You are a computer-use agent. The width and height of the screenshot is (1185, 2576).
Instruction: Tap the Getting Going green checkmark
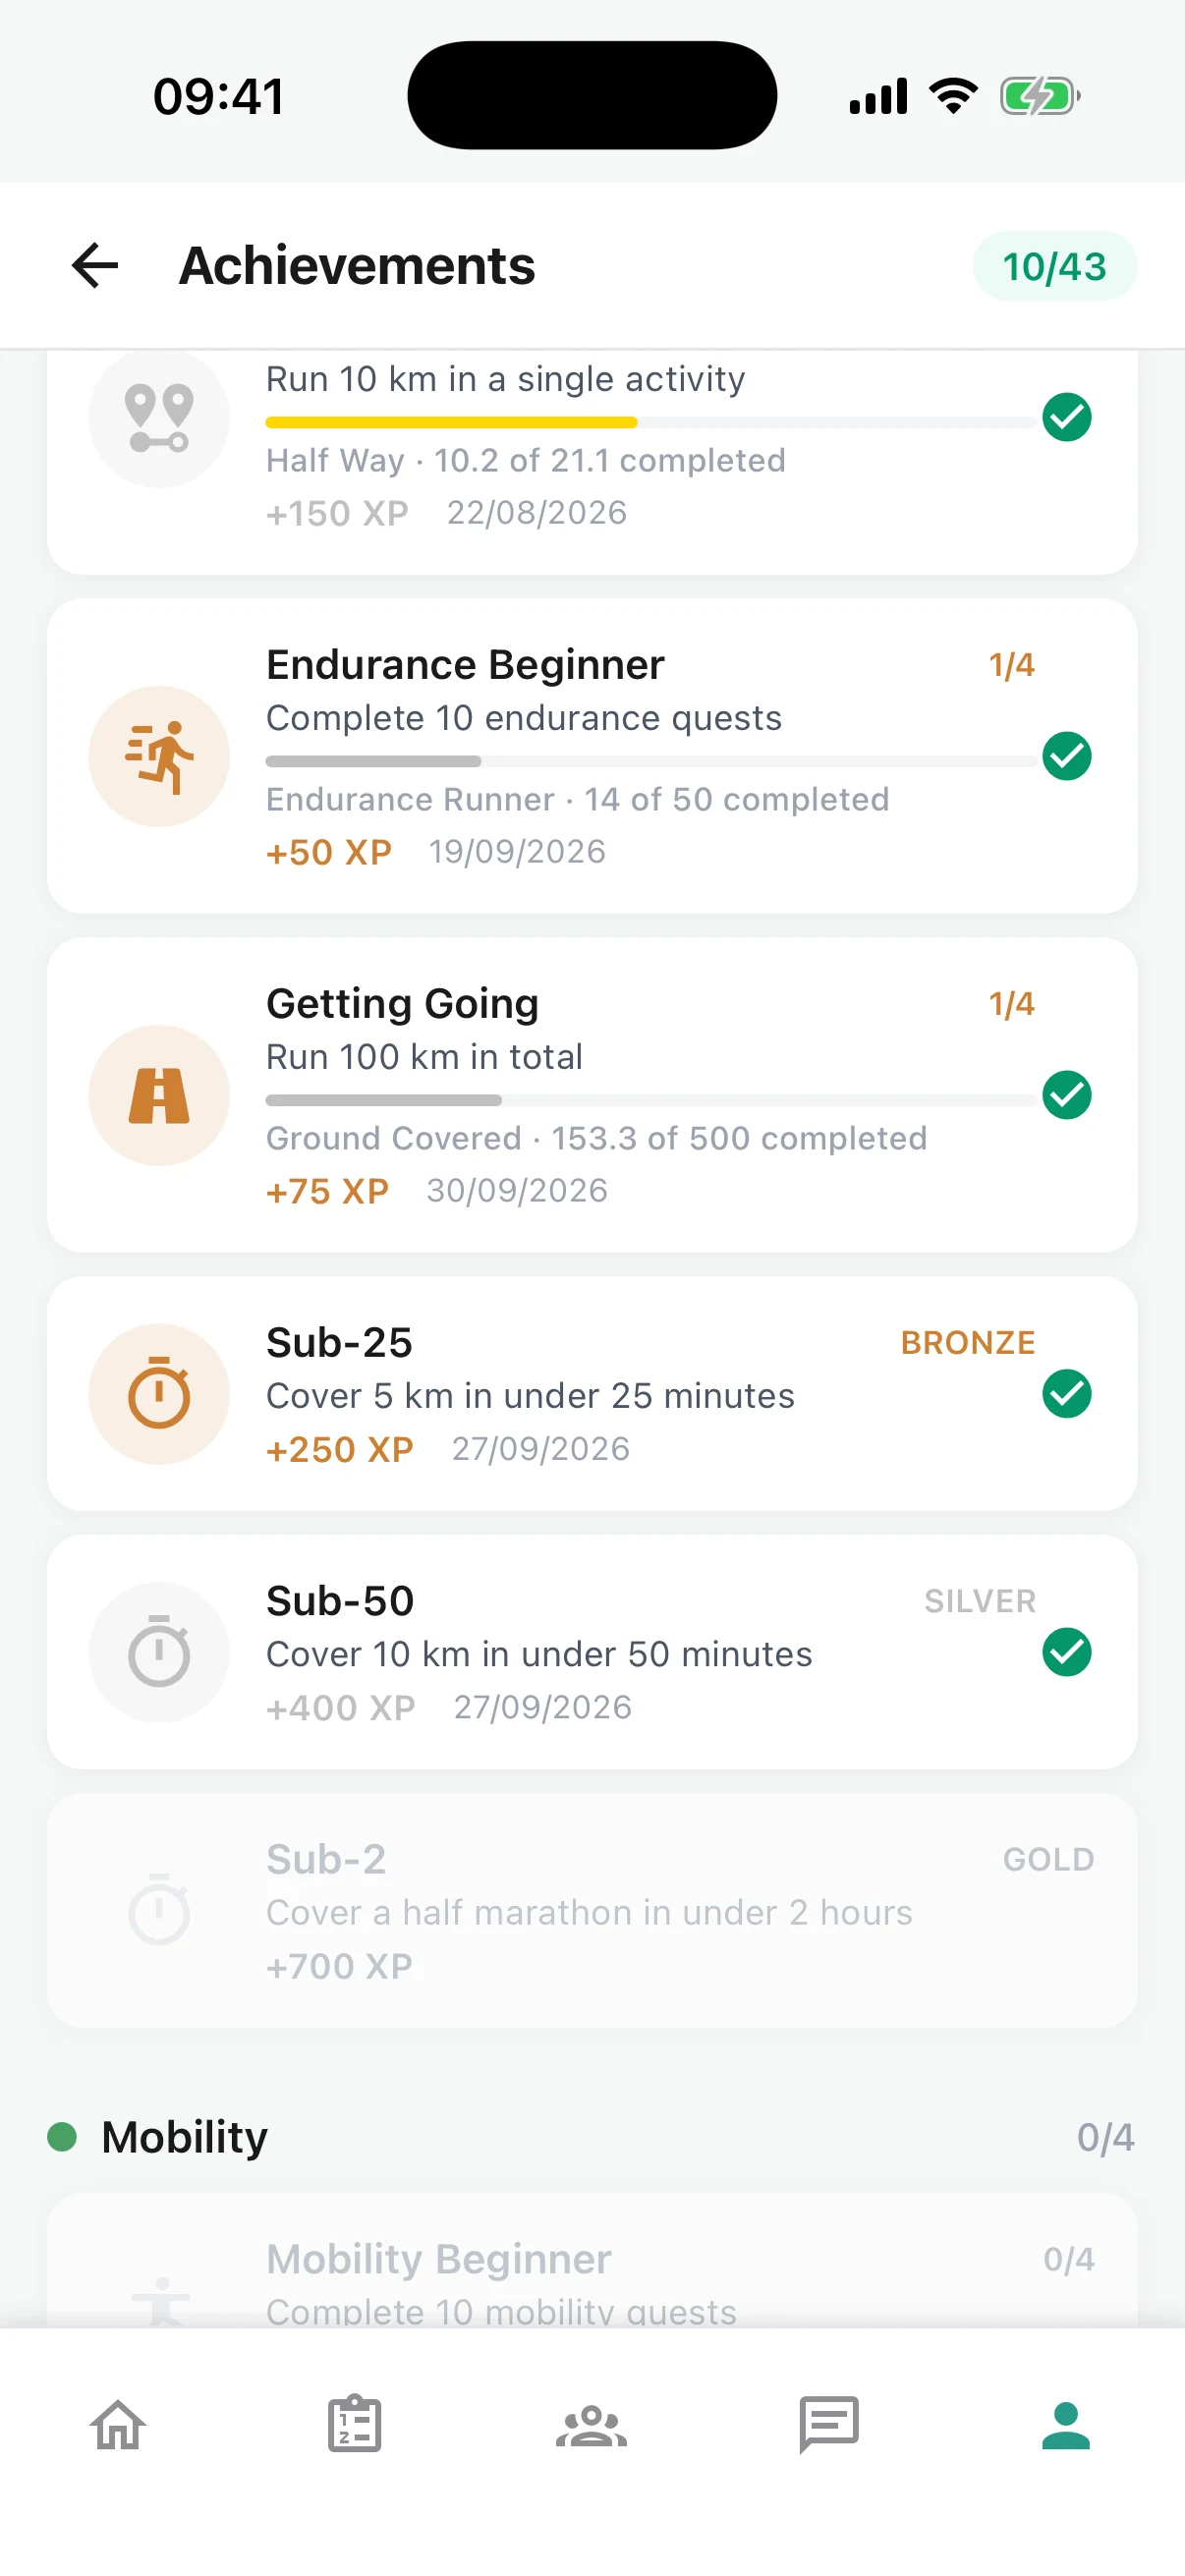coord(1067,1095)
